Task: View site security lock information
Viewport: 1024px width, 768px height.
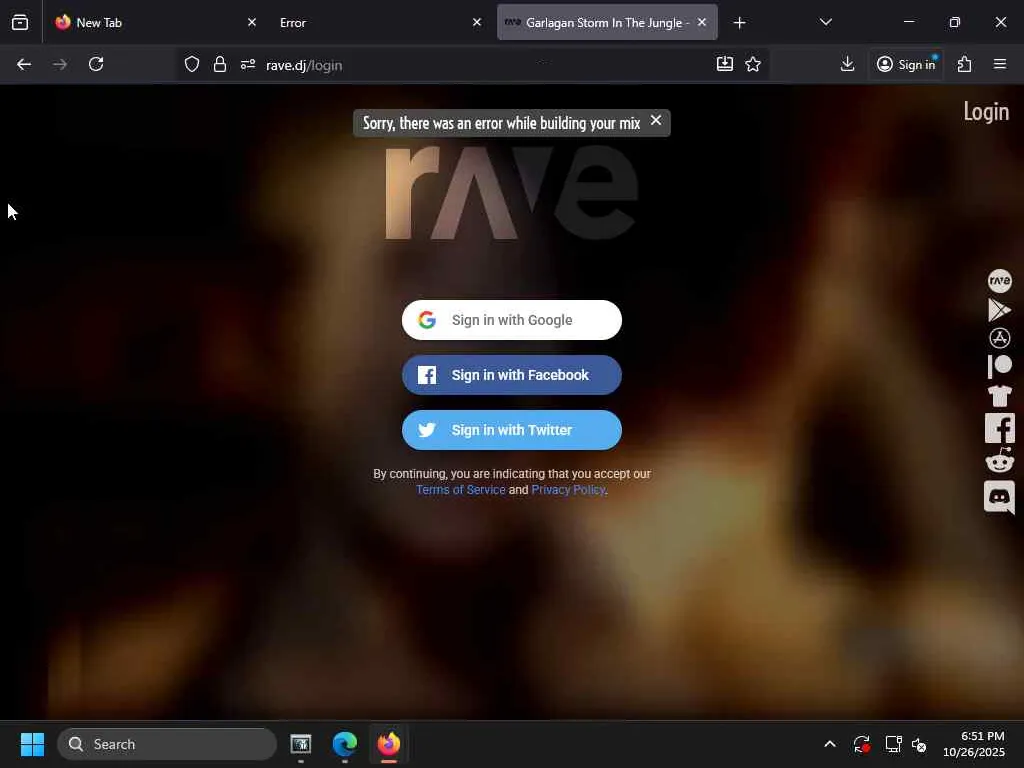Action: [x=220, y=65]
